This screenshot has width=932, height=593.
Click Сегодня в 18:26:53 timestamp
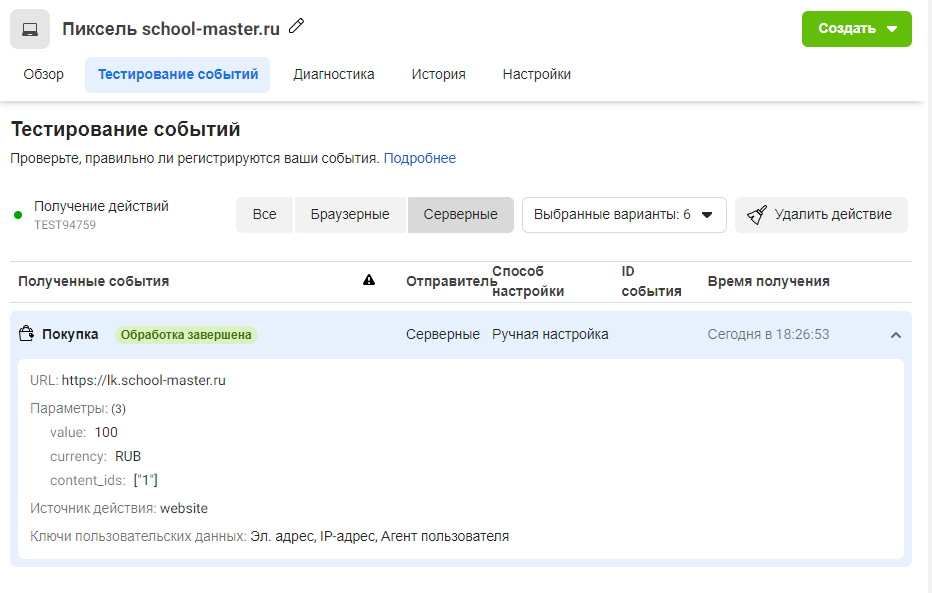[768, 334]
